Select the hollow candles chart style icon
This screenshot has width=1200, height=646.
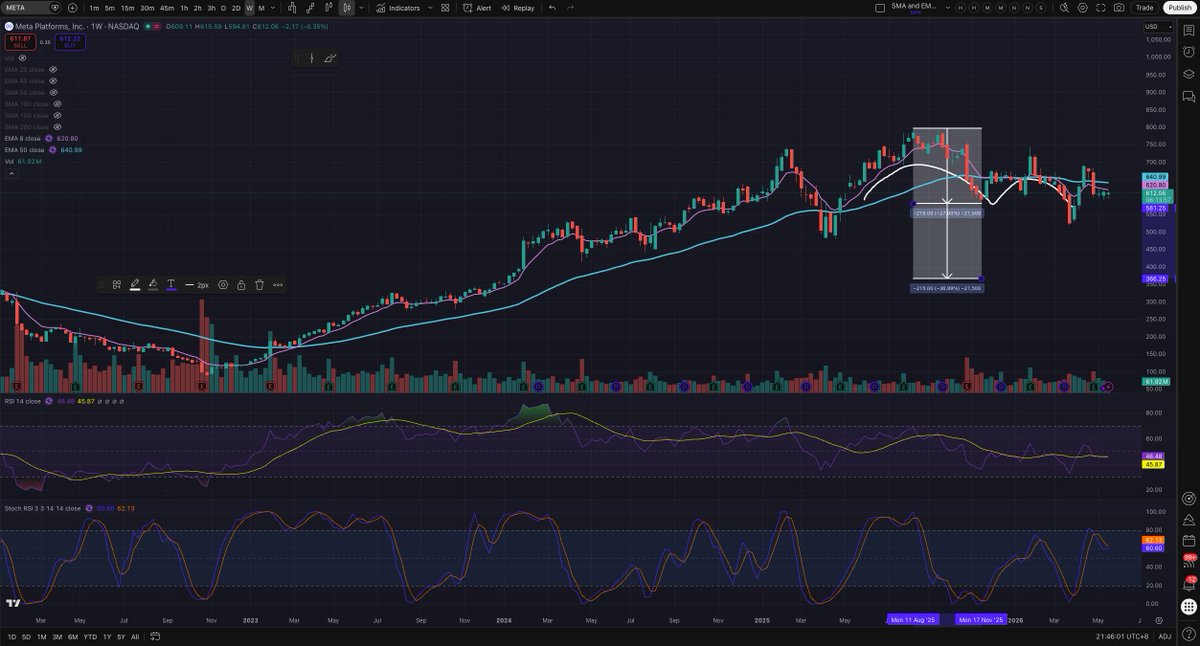[x=328, y=7]
